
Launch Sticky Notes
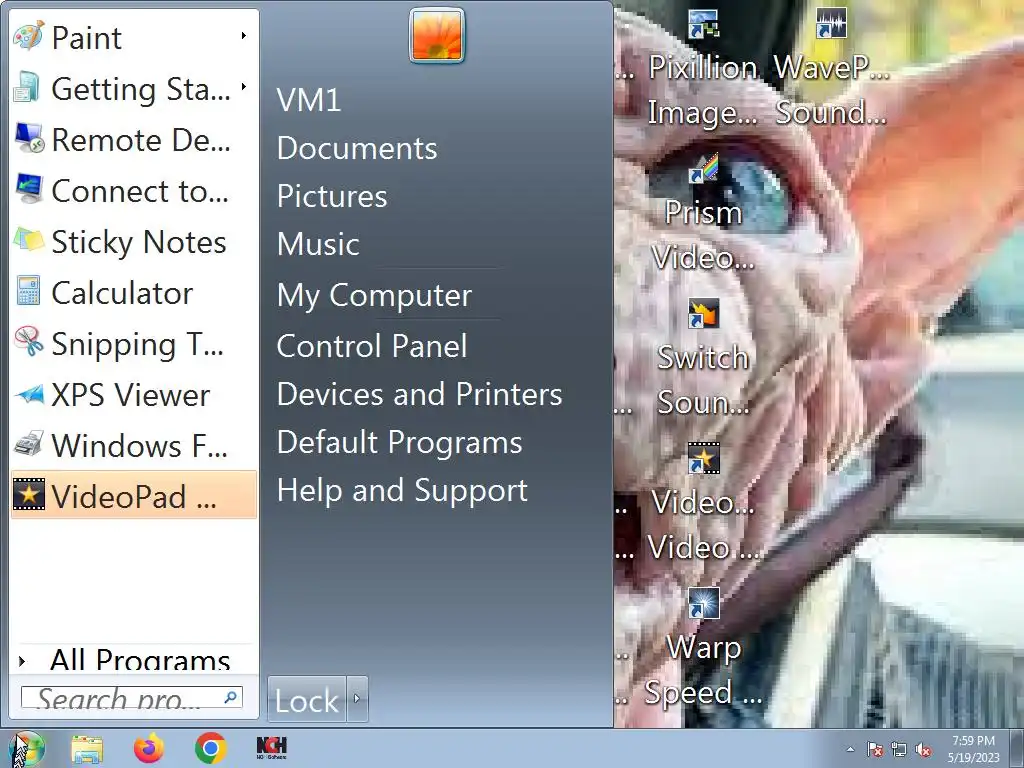point(133,241)
